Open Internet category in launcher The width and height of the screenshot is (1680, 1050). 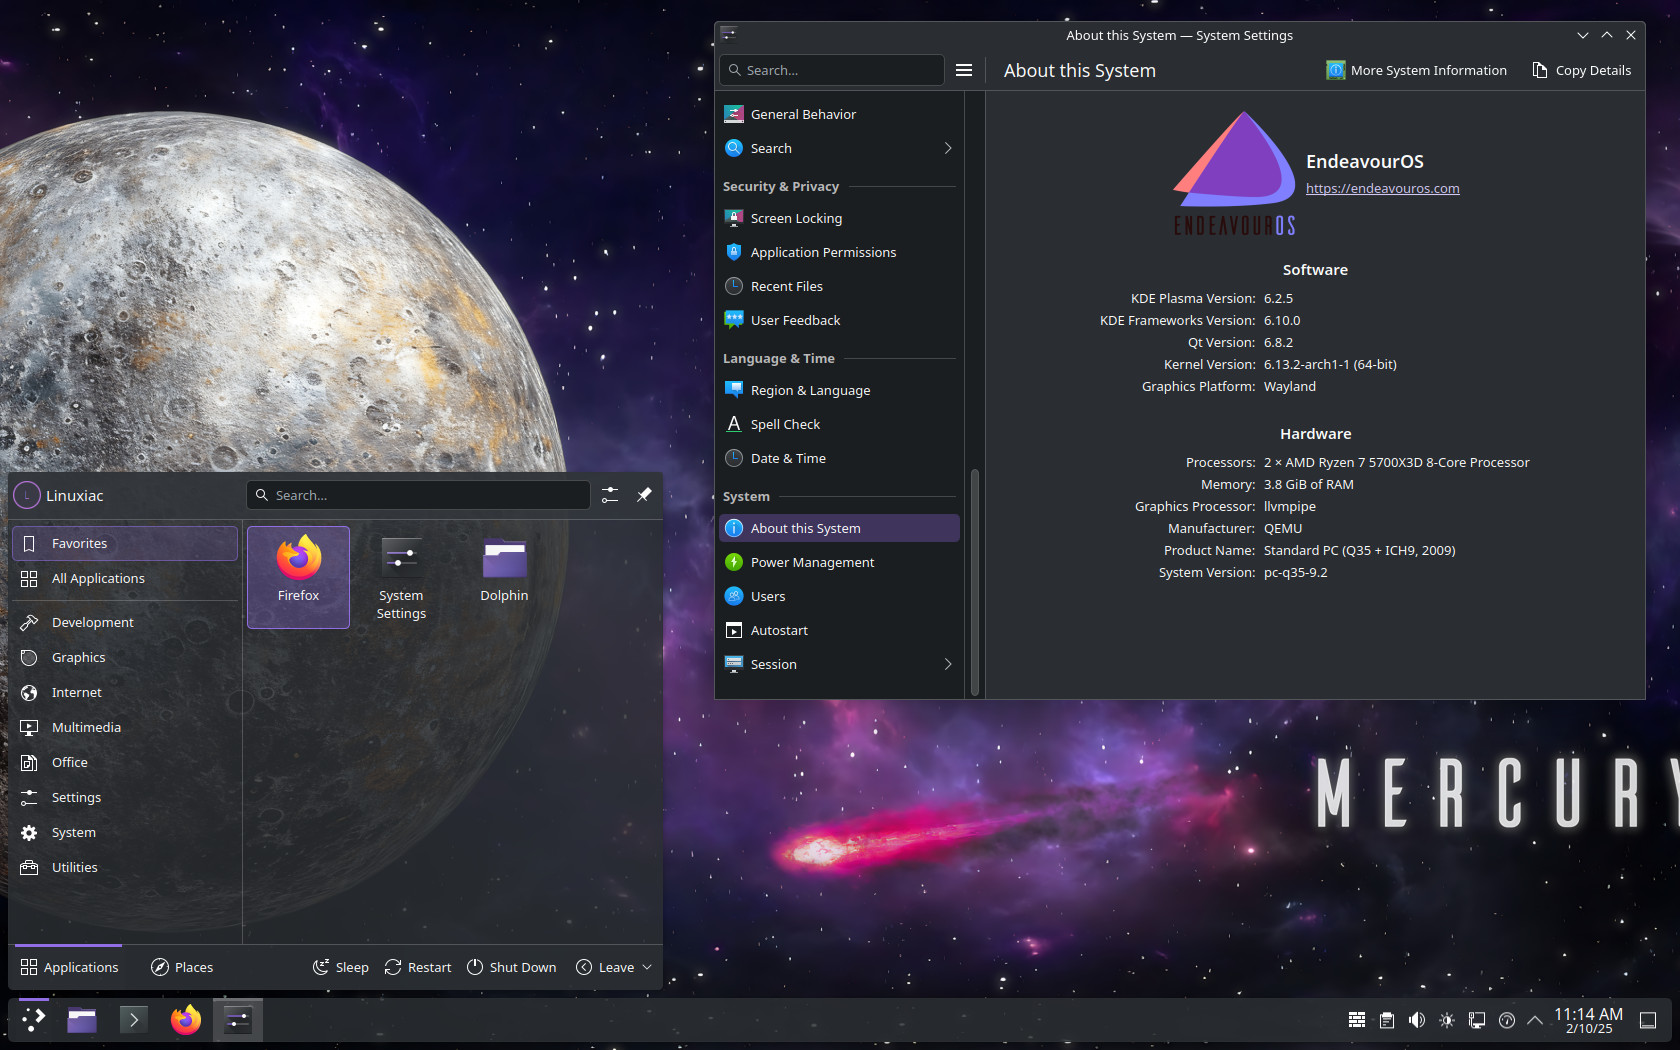(125, 692)
